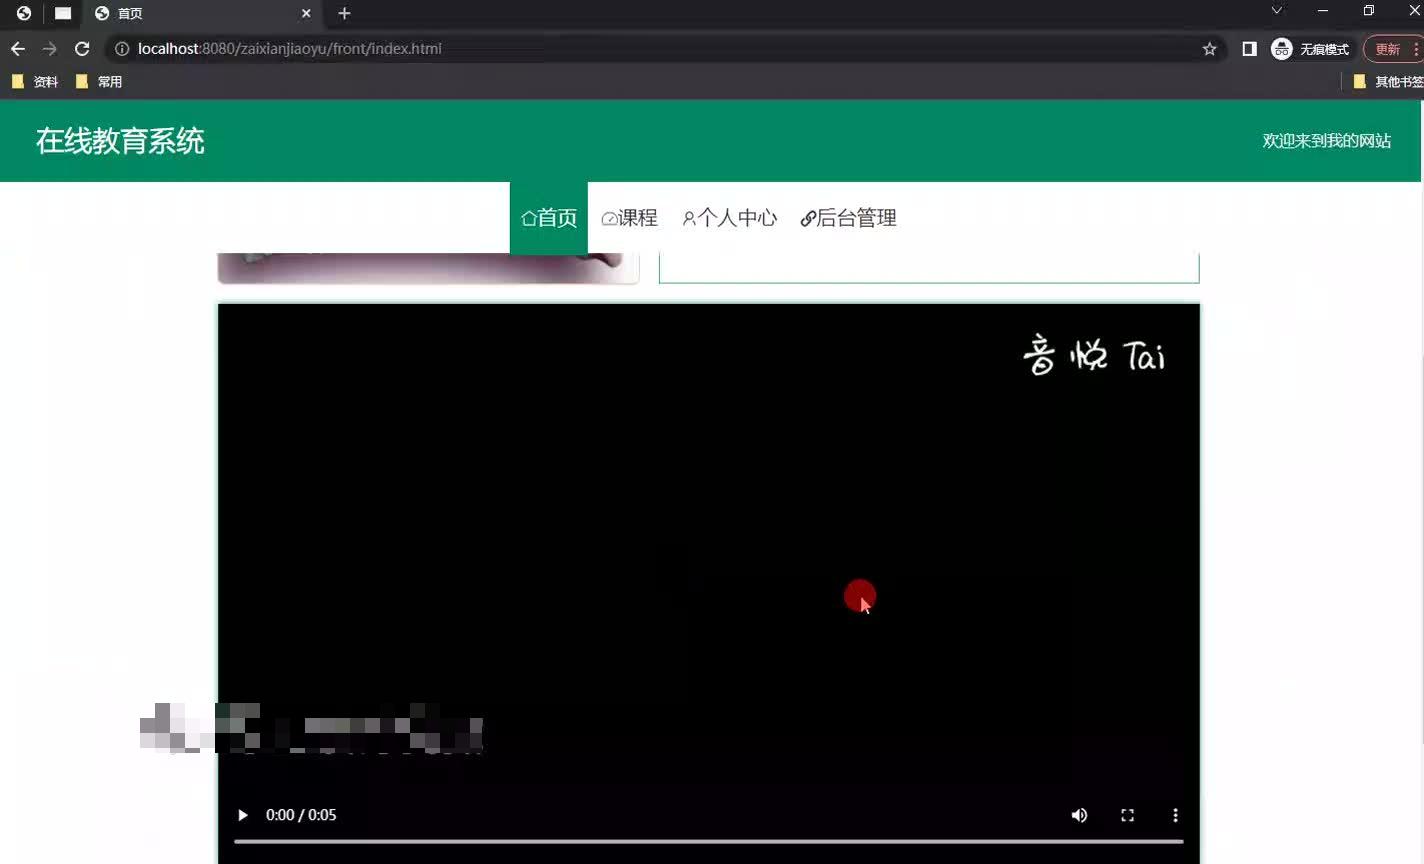The height and width of the screenshot is (864, 1424).
Task: Open the profile dropdown chevron at top right
Action: [x=1276, y=10]
